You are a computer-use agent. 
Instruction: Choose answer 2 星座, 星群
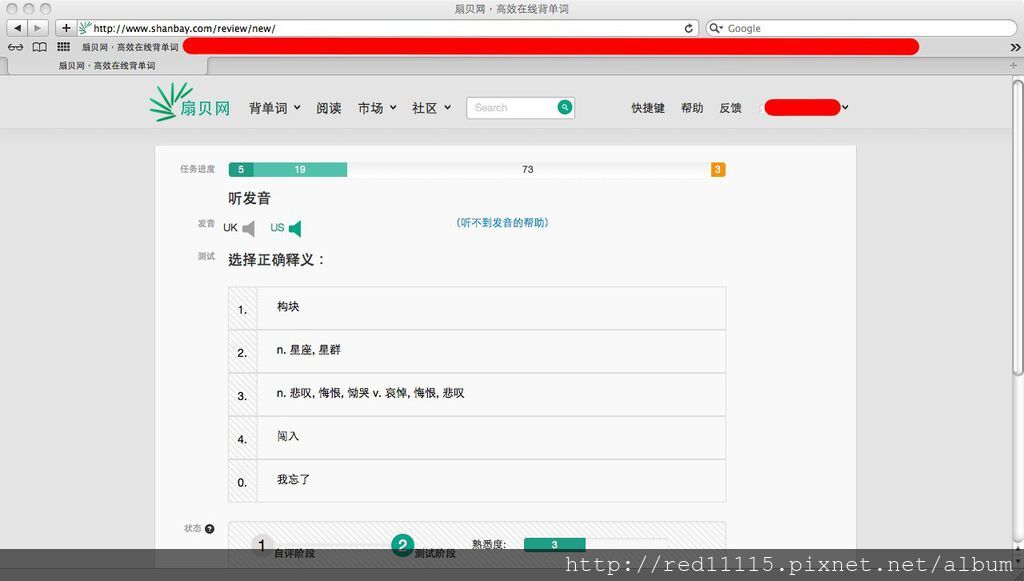[x=477, y=351]
